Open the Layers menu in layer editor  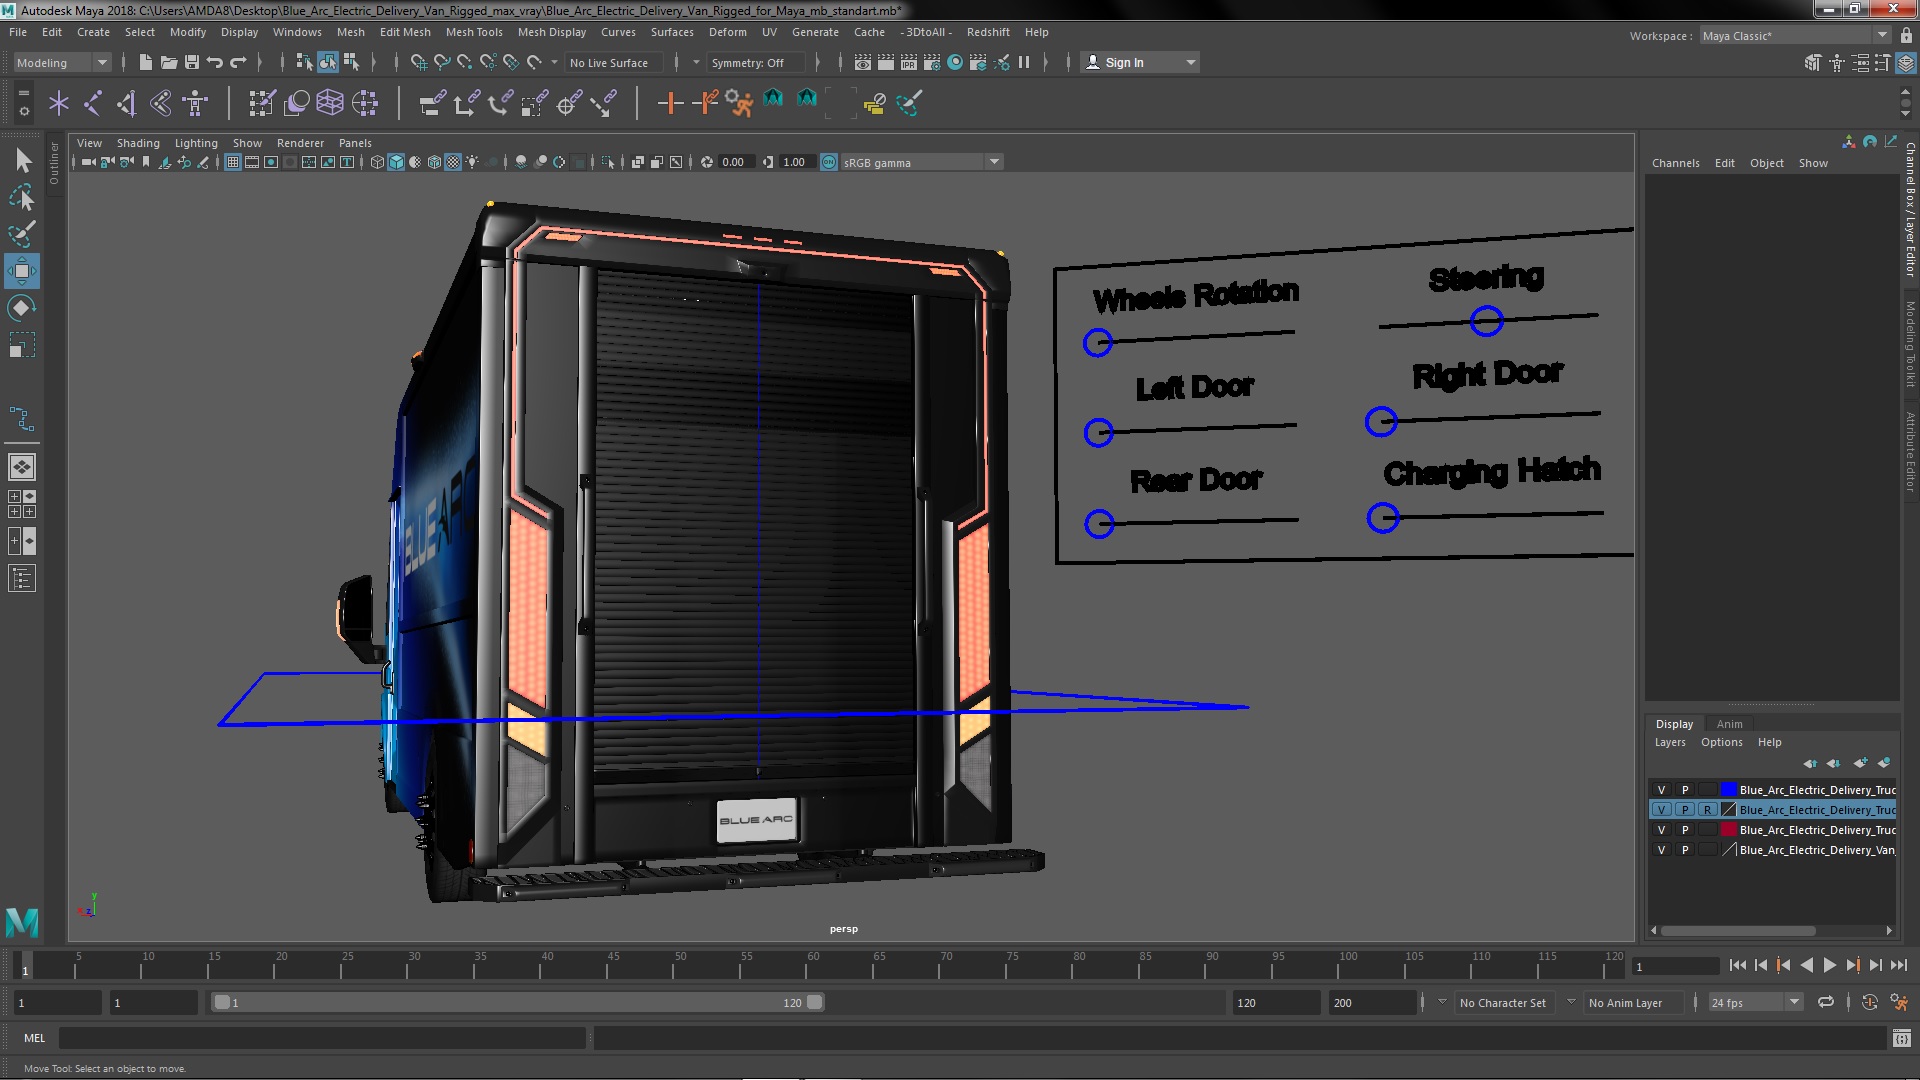coord(1669,742)
